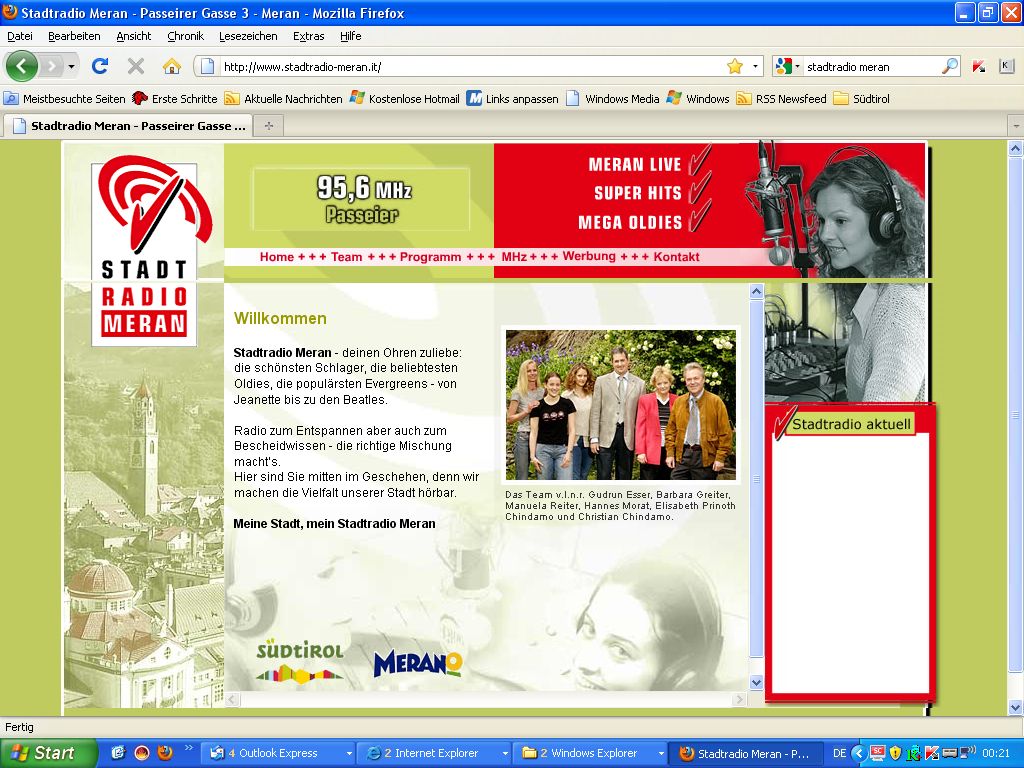Open the Lesezeichen menu
This screenshot has width=1024, height=768.
pos(248,36)
